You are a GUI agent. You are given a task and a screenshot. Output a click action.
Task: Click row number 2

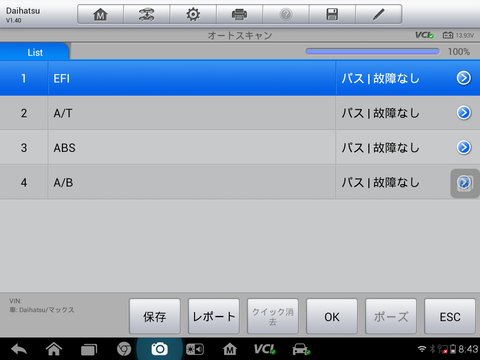(x=24, y=113)
